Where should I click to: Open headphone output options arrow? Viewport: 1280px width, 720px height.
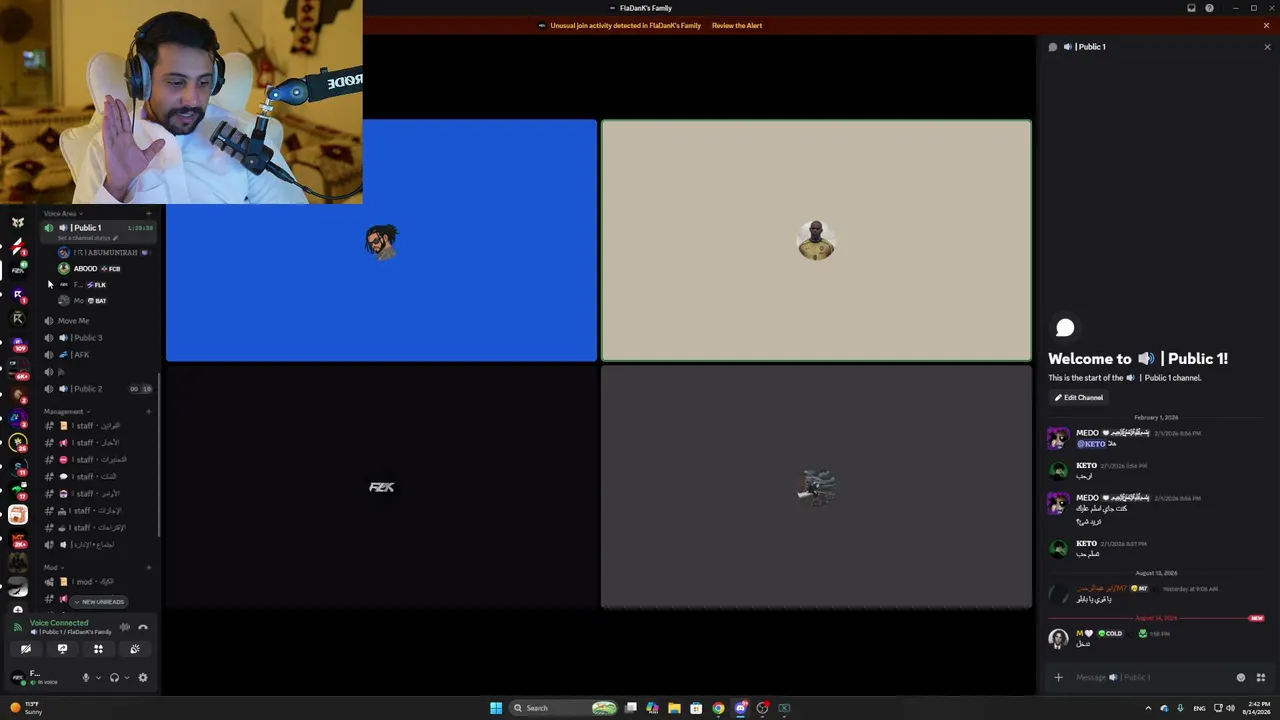pyautogui.click(x=126, y=678)
